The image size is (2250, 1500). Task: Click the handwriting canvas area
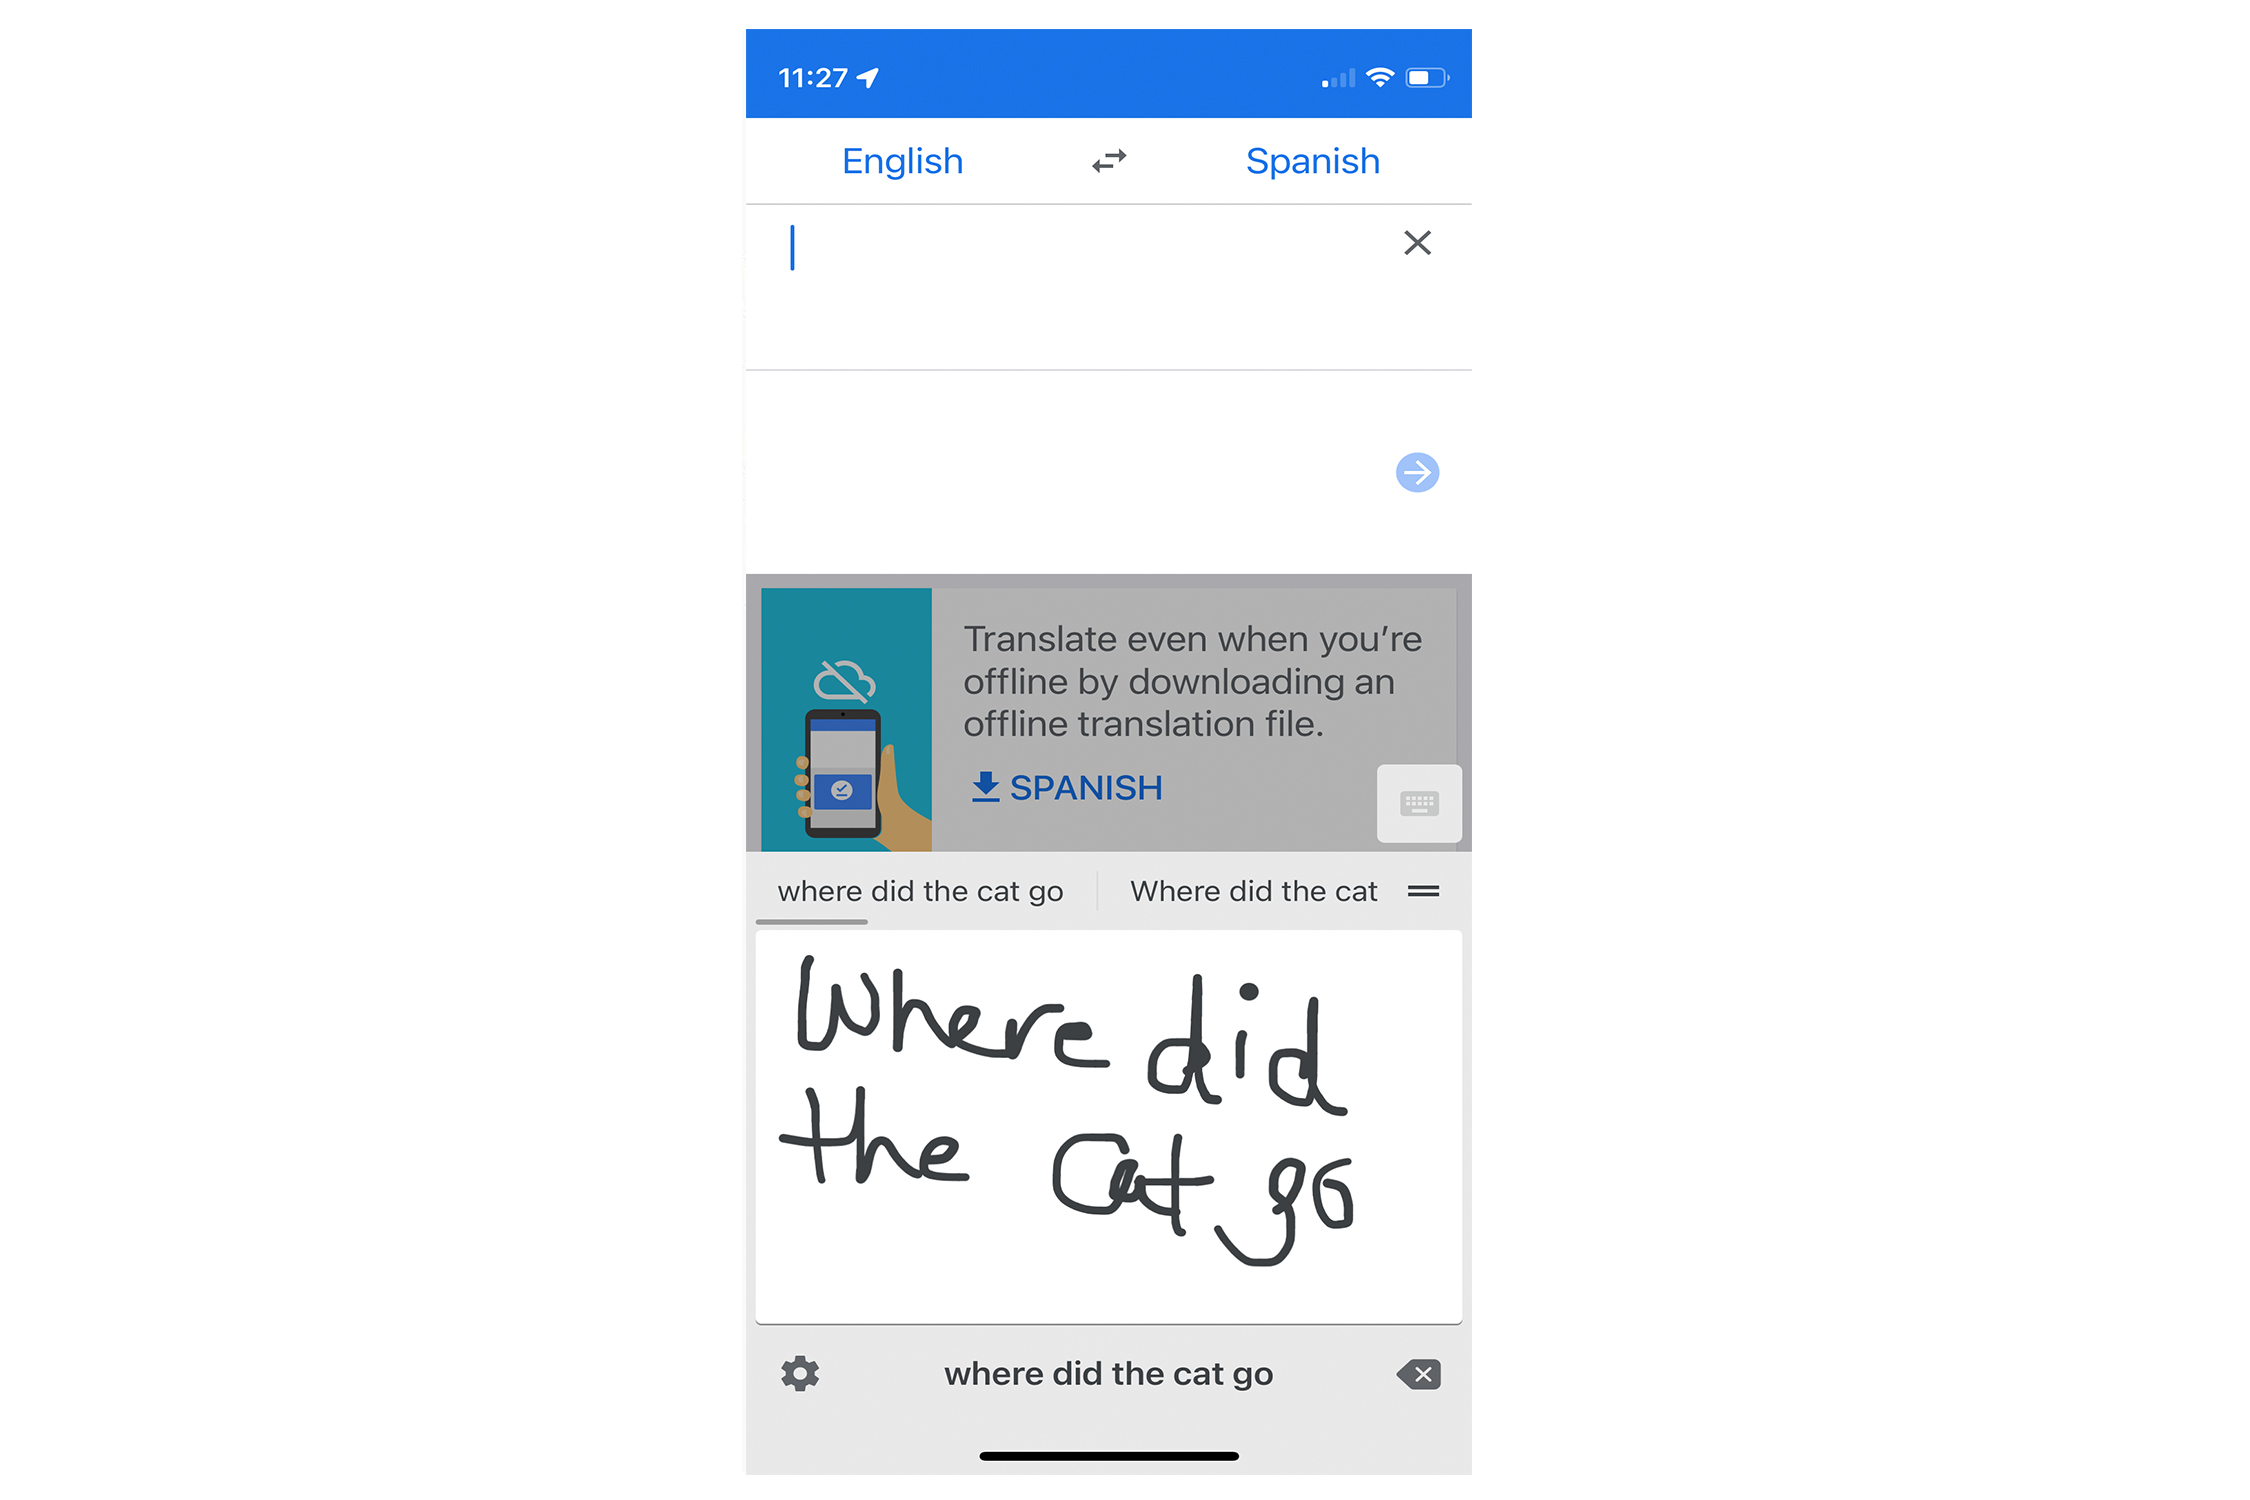pos(1110,1125)
